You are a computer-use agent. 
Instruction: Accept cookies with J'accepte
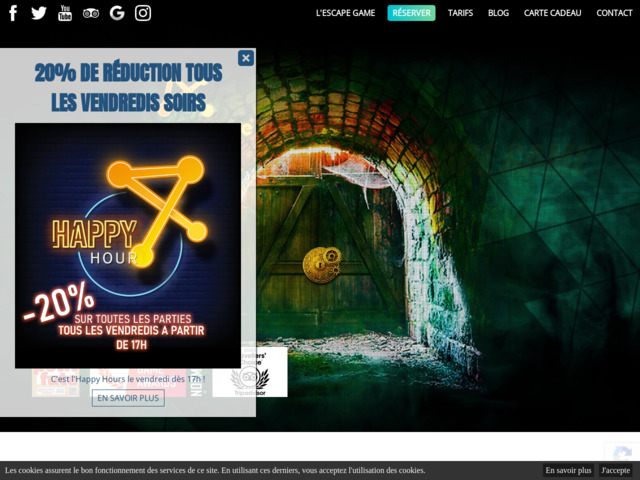coord(616,470)
